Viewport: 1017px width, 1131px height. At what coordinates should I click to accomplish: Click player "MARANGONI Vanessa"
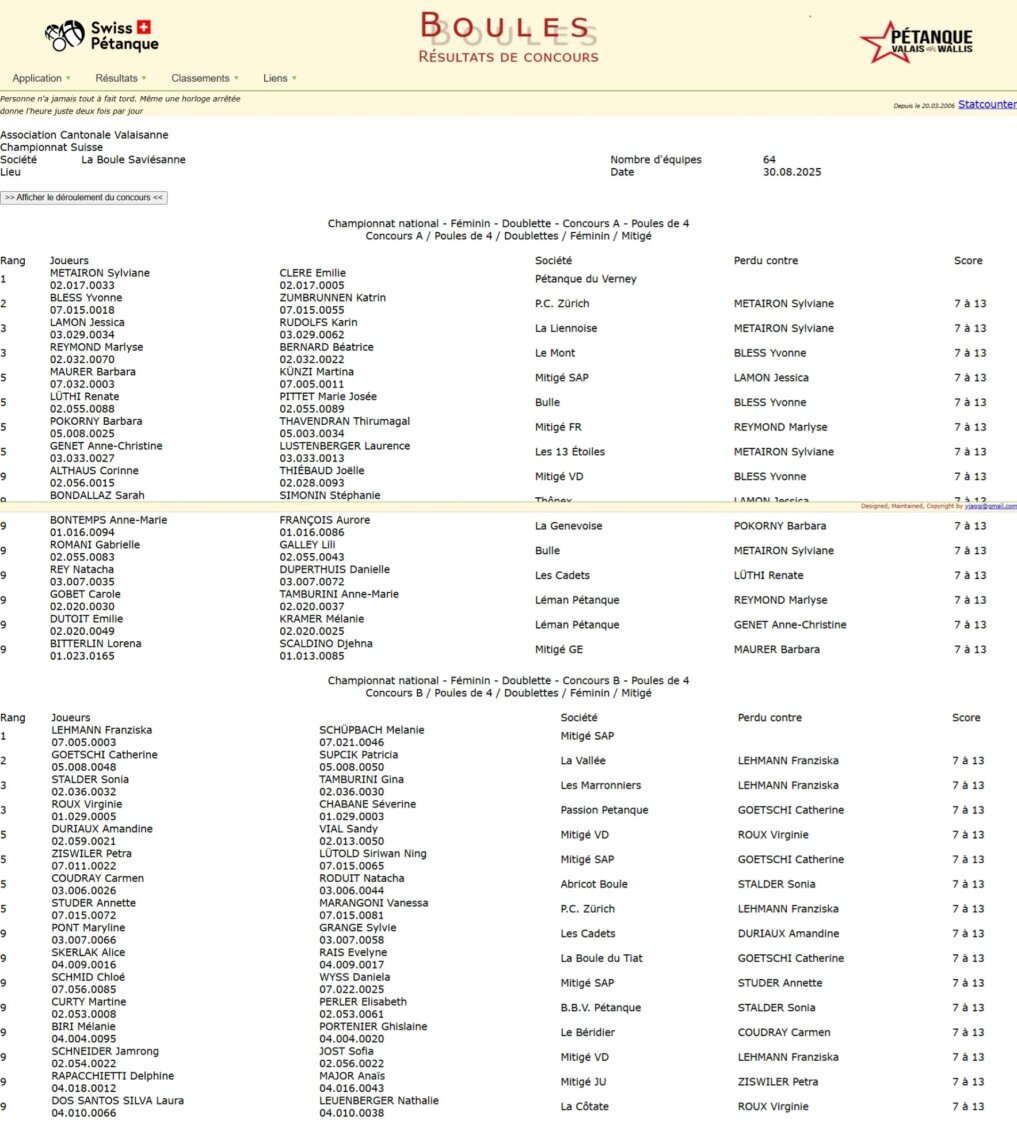pos(374,903)
